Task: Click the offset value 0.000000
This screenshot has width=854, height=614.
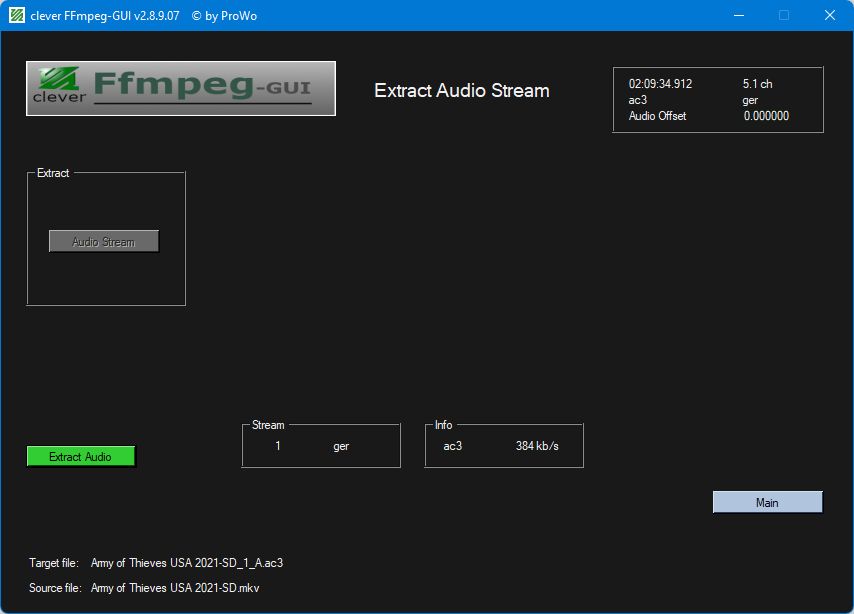Action: [x=766, y=115]
